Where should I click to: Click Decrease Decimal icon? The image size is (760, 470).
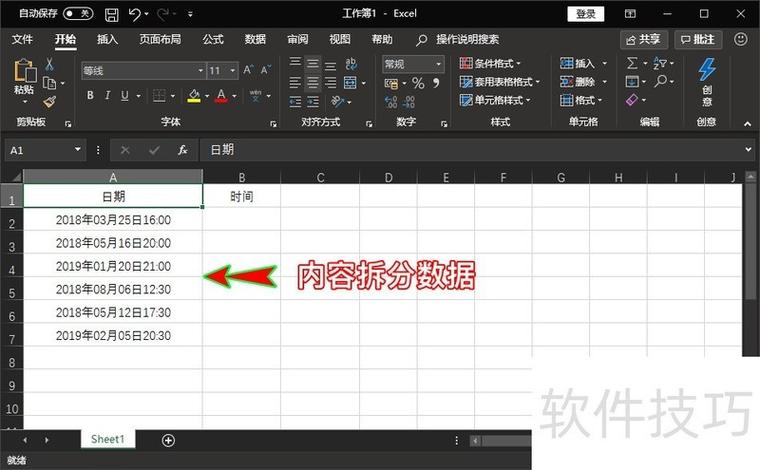(x=409, y=102)
